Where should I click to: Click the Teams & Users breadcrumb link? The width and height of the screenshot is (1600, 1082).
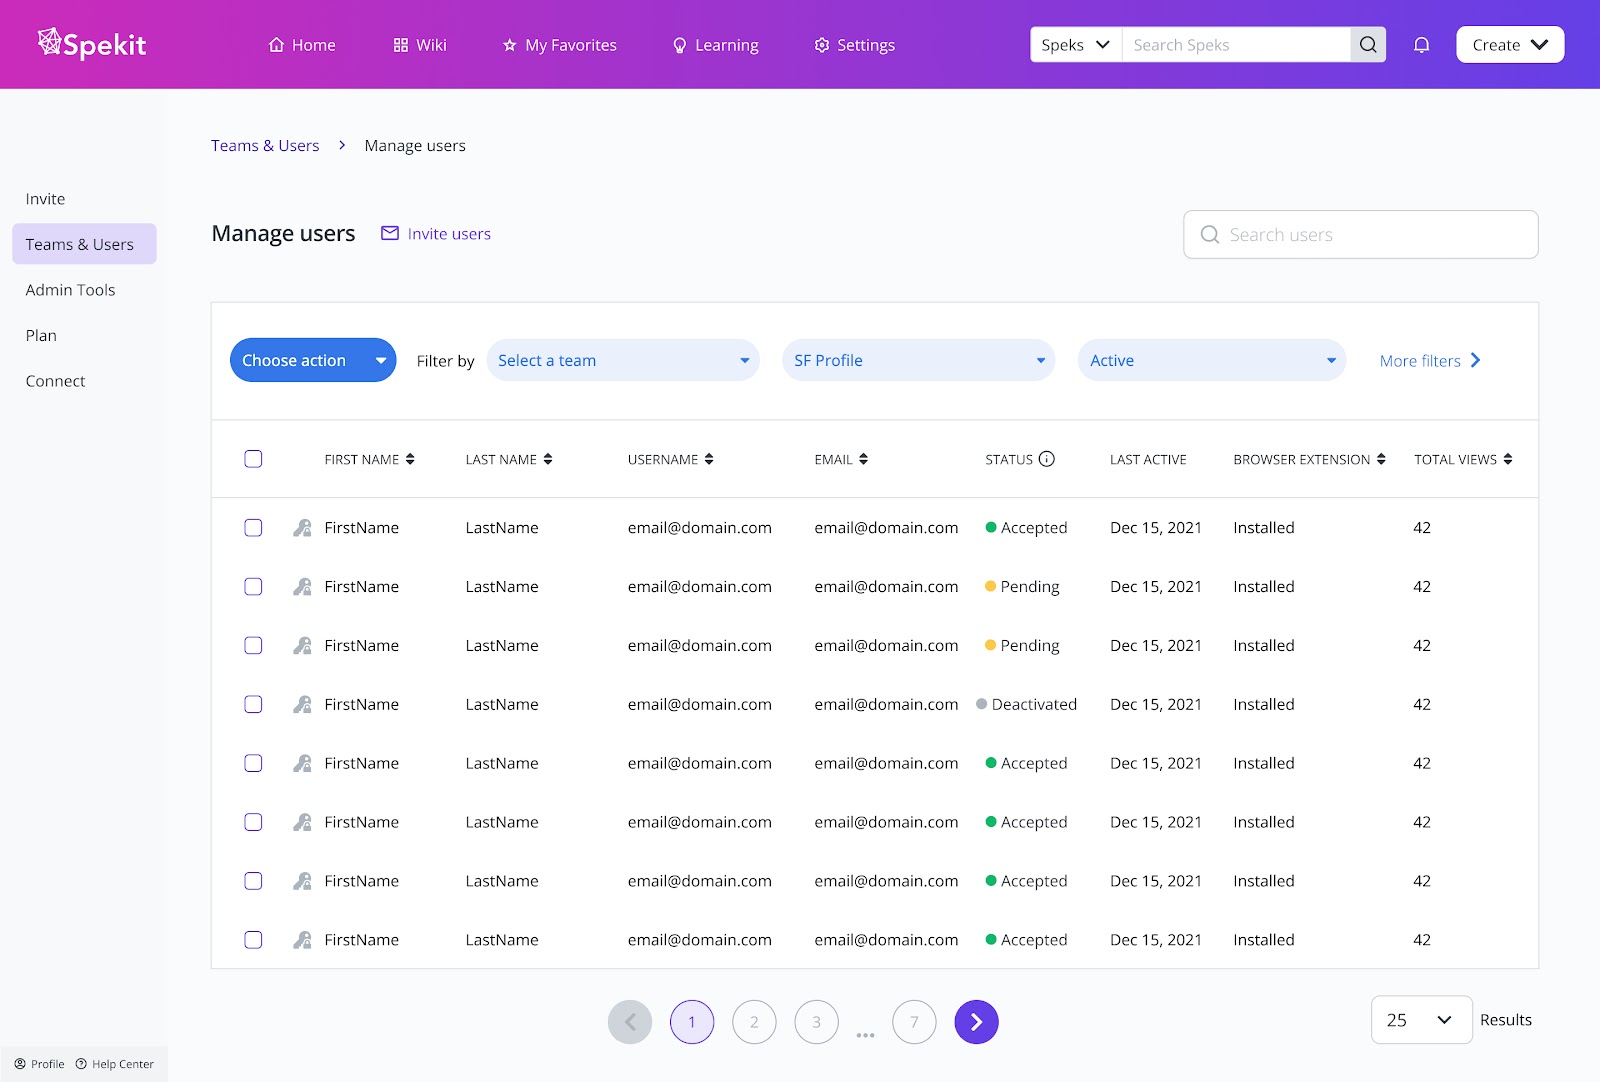[x=265, y=145]
